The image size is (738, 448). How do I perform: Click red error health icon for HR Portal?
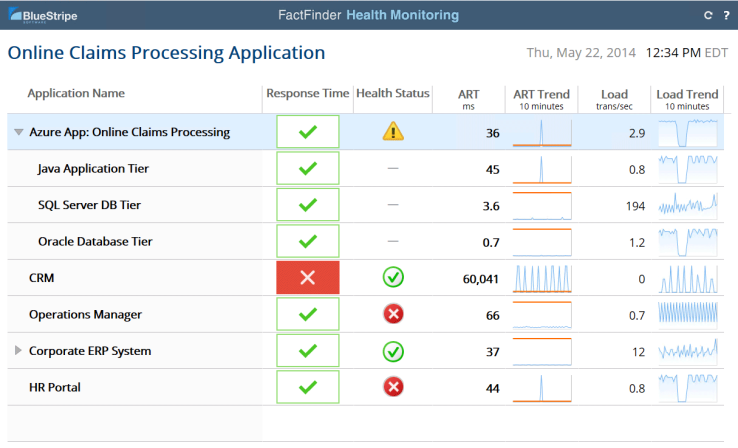(x=393, y=387)
